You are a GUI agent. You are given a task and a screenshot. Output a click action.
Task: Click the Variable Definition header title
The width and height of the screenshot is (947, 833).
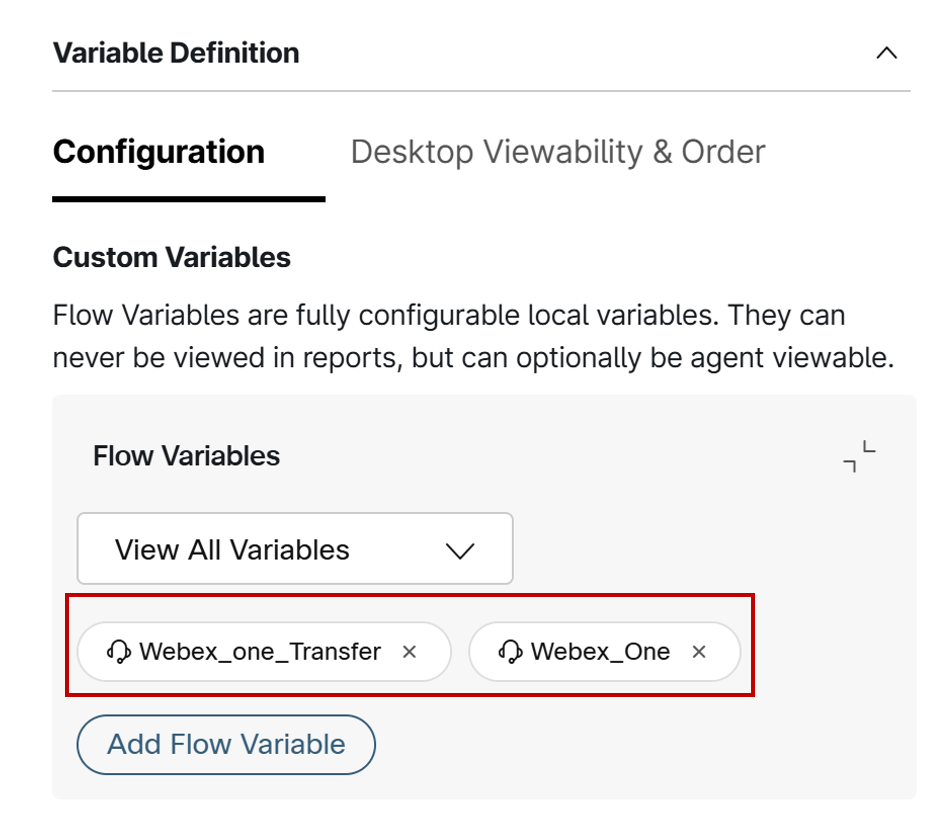[176, 53]
